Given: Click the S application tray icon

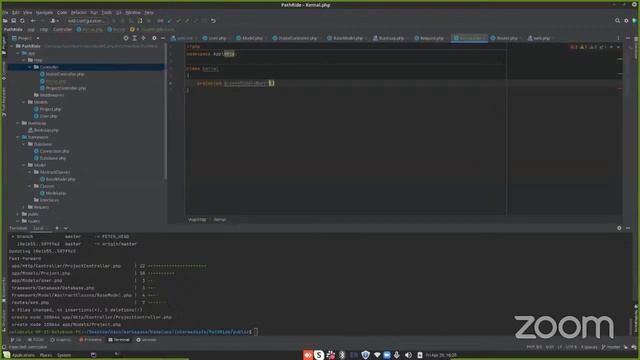Looking at the screenshot, I should pyautogui.click(x=319, y=355).
